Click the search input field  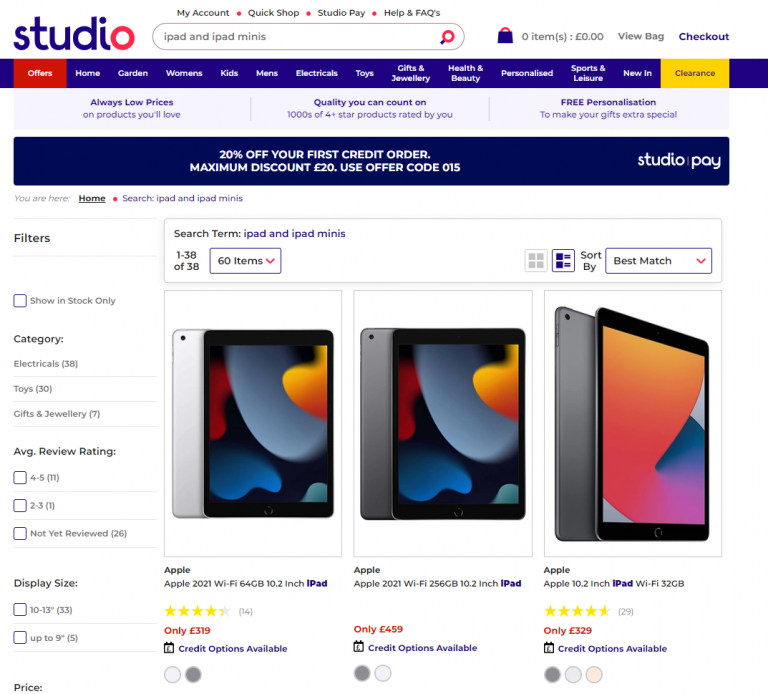point(295,37)
